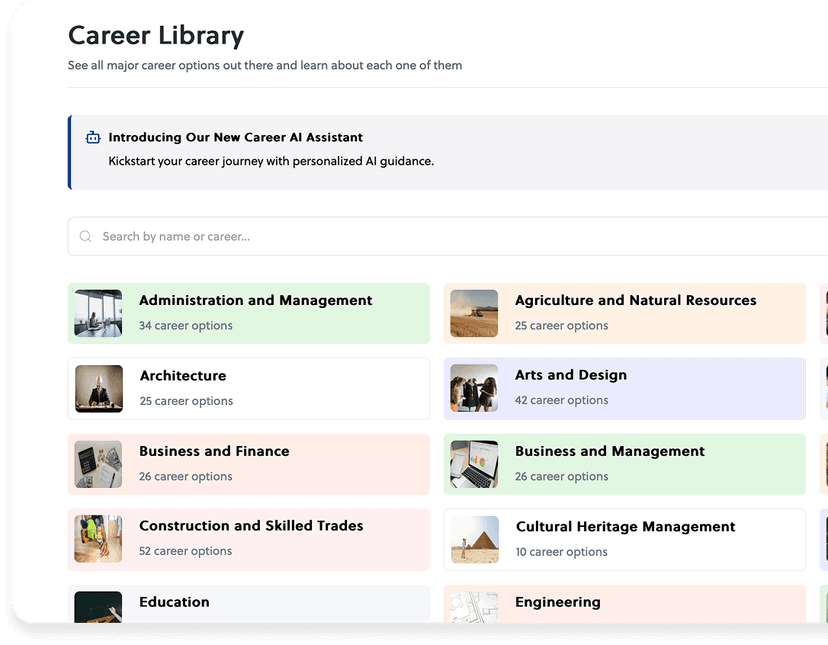Image resolution: width=828 pixels, height=645 pixels.
Task: Click the laptop image on Business and Management card
Action: [473, 463]
